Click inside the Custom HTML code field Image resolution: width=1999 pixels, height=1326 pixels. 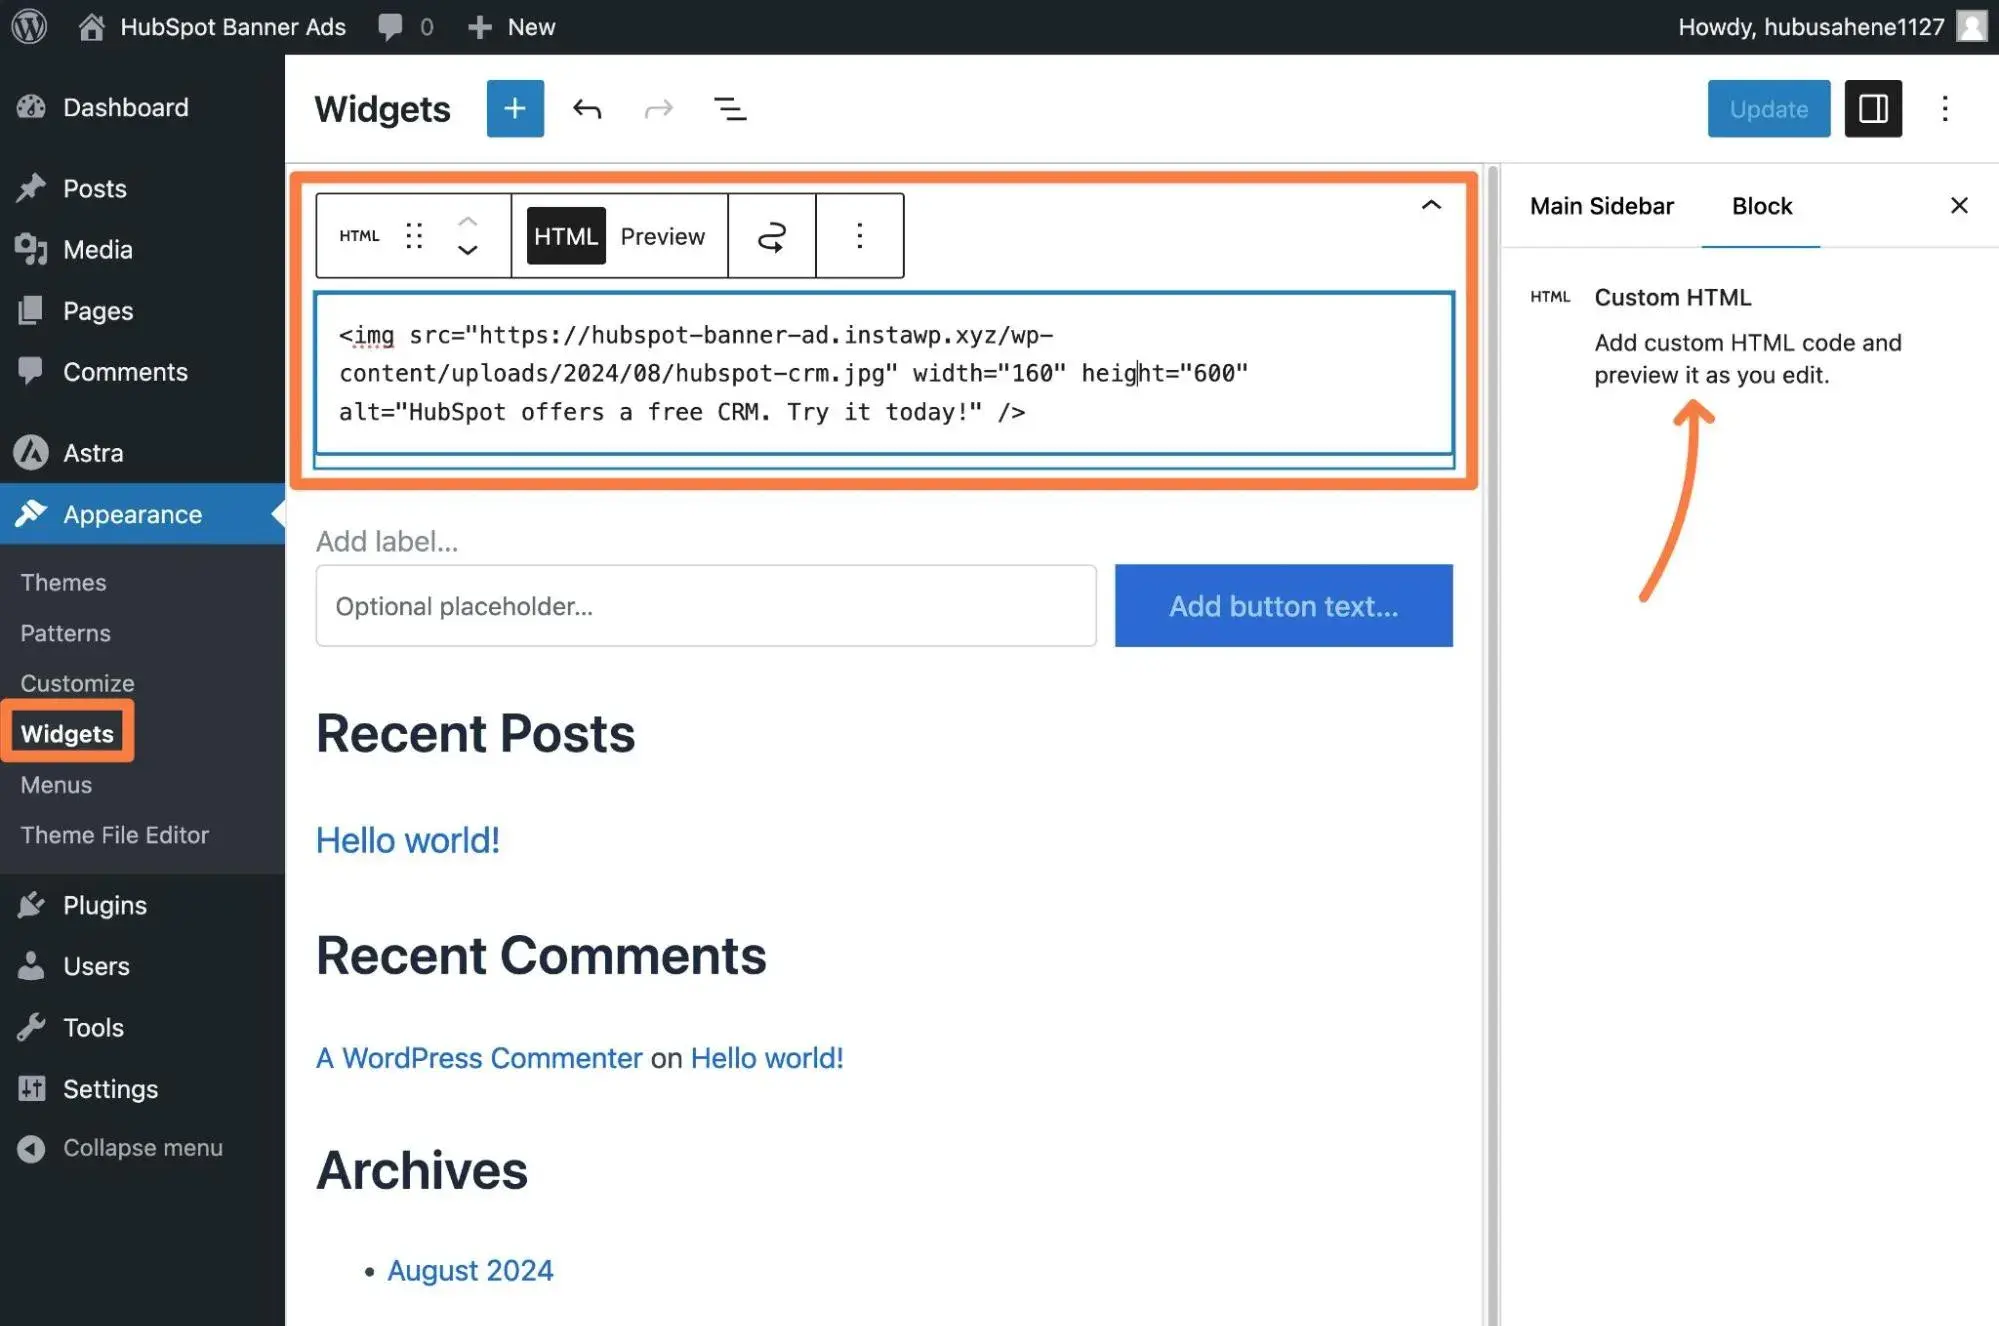click(x=884, y=373)
